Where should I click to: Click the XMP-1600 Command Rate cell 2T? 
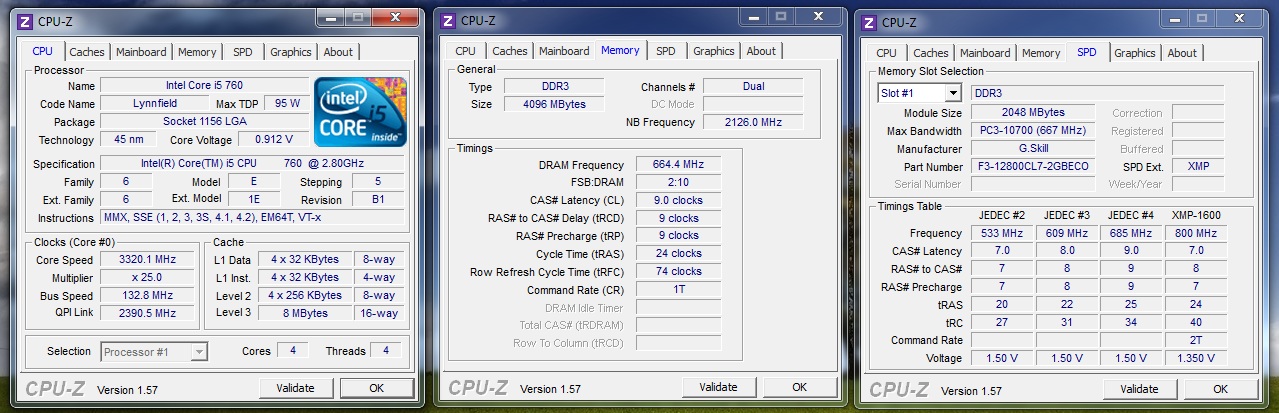[1194, 340]
